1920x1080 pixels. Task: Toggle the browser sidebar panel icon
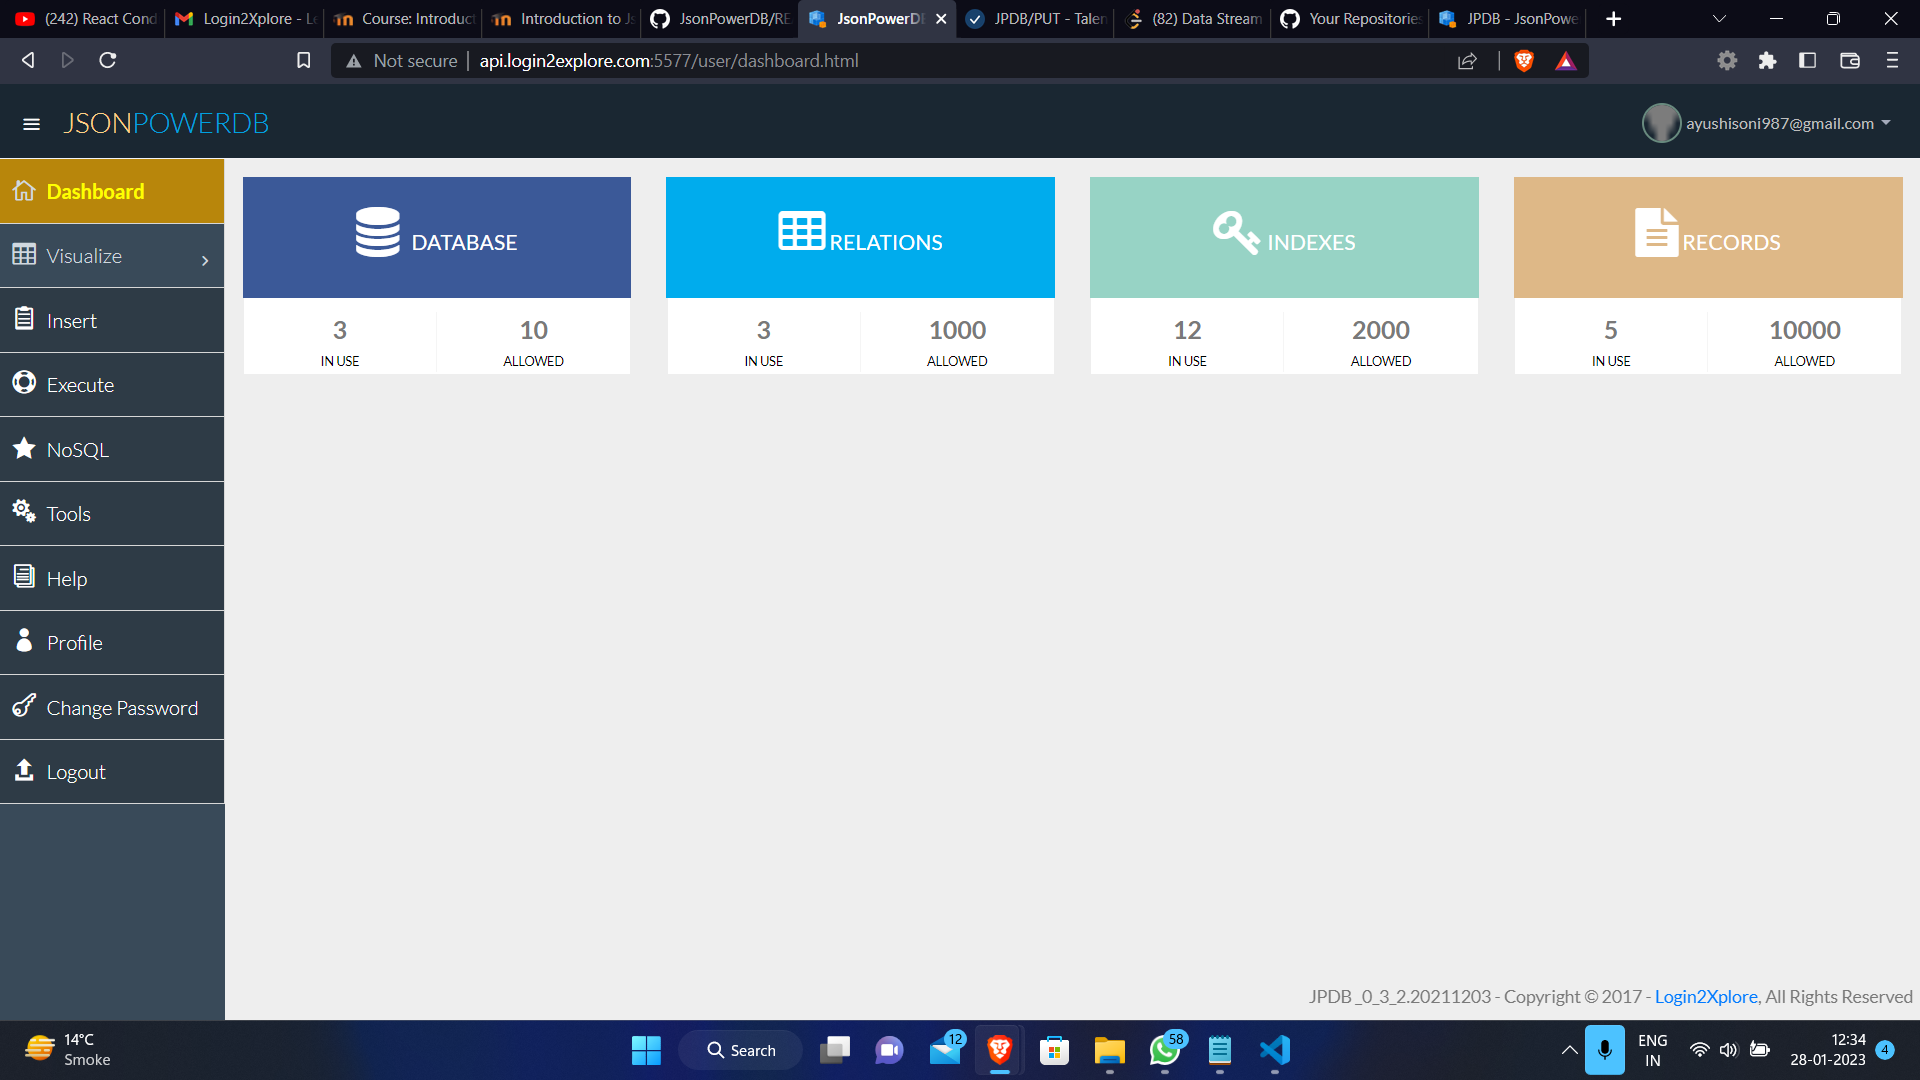click(1807, 61)
